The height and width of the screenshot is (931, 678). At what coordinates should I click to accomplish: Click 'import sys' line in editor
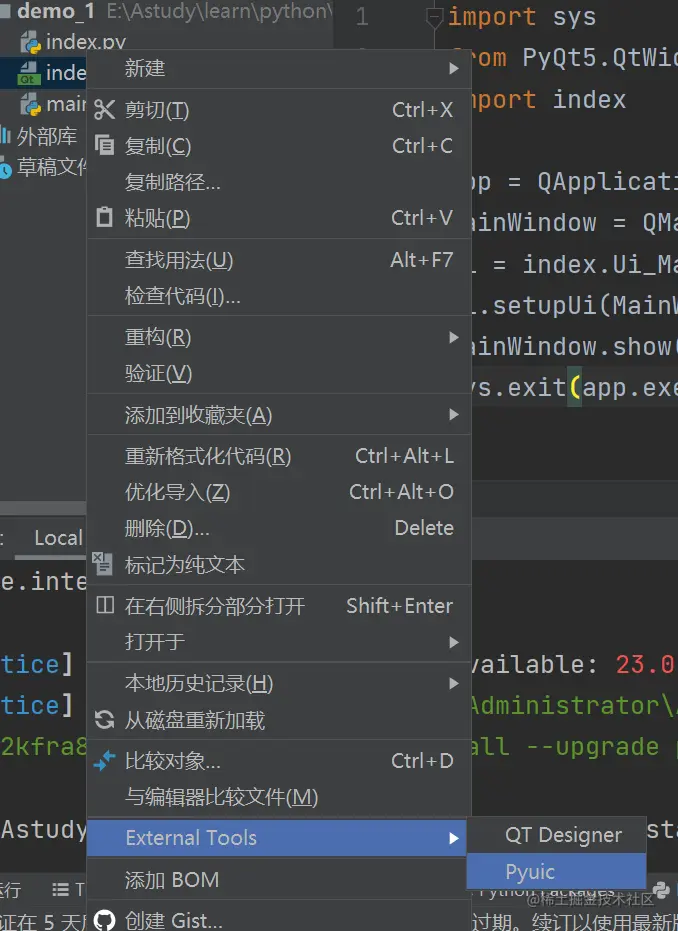point(521,17)
